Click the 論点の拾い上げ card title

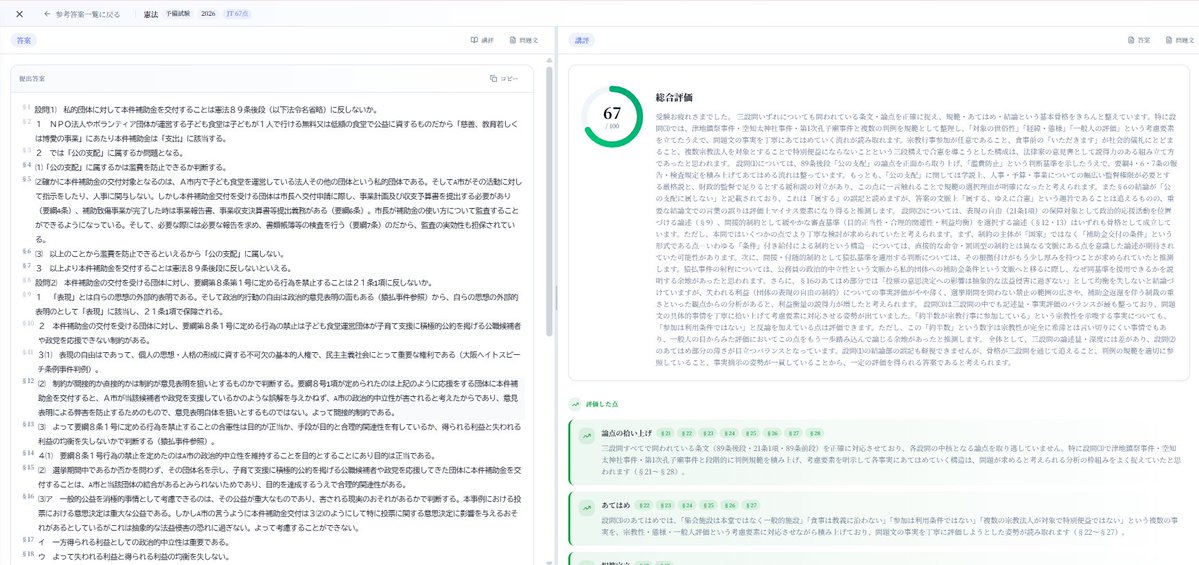[x=626, y=433]
